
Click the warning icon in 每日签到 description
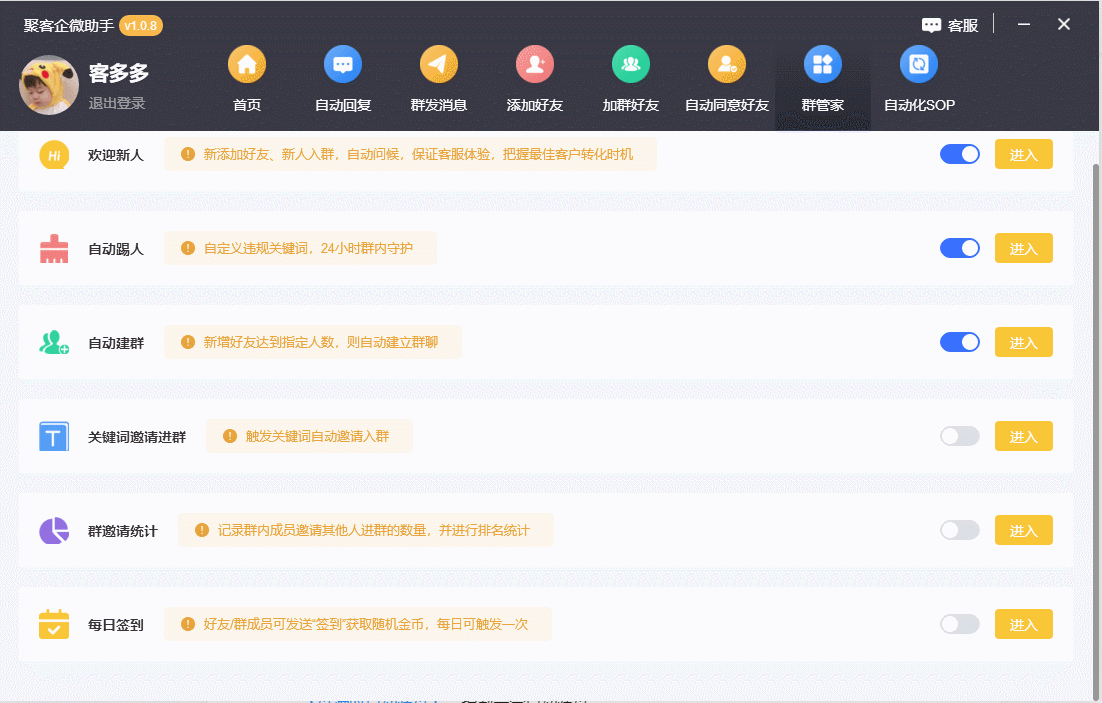(188, 624)
